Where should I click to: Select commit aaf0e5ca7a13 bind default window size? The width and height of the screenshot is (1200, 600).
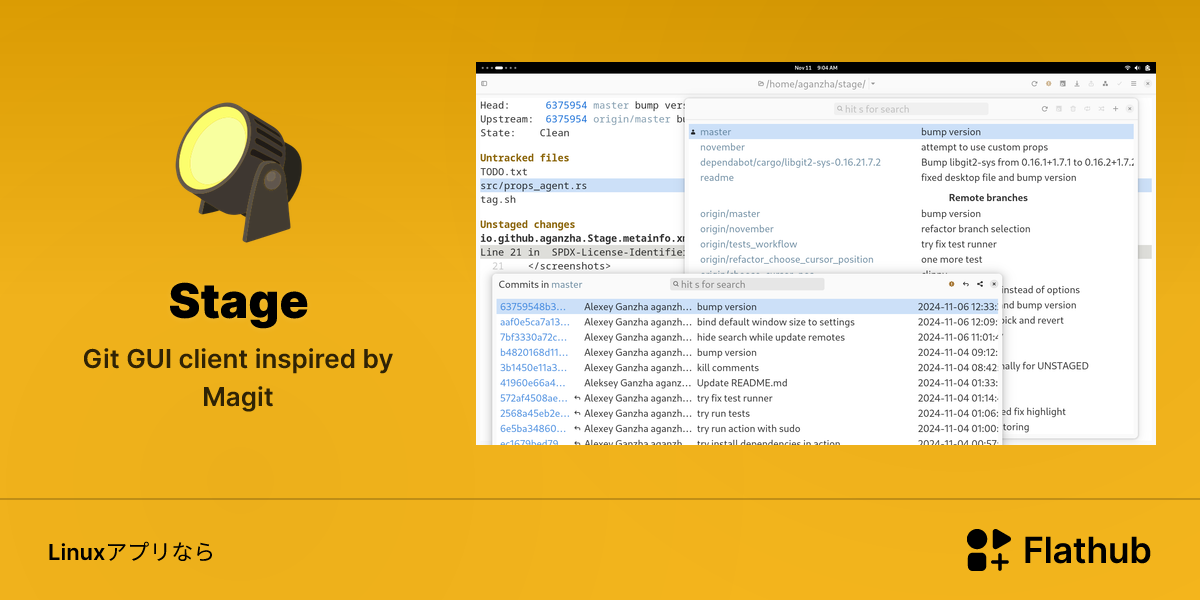coord(747,322)
